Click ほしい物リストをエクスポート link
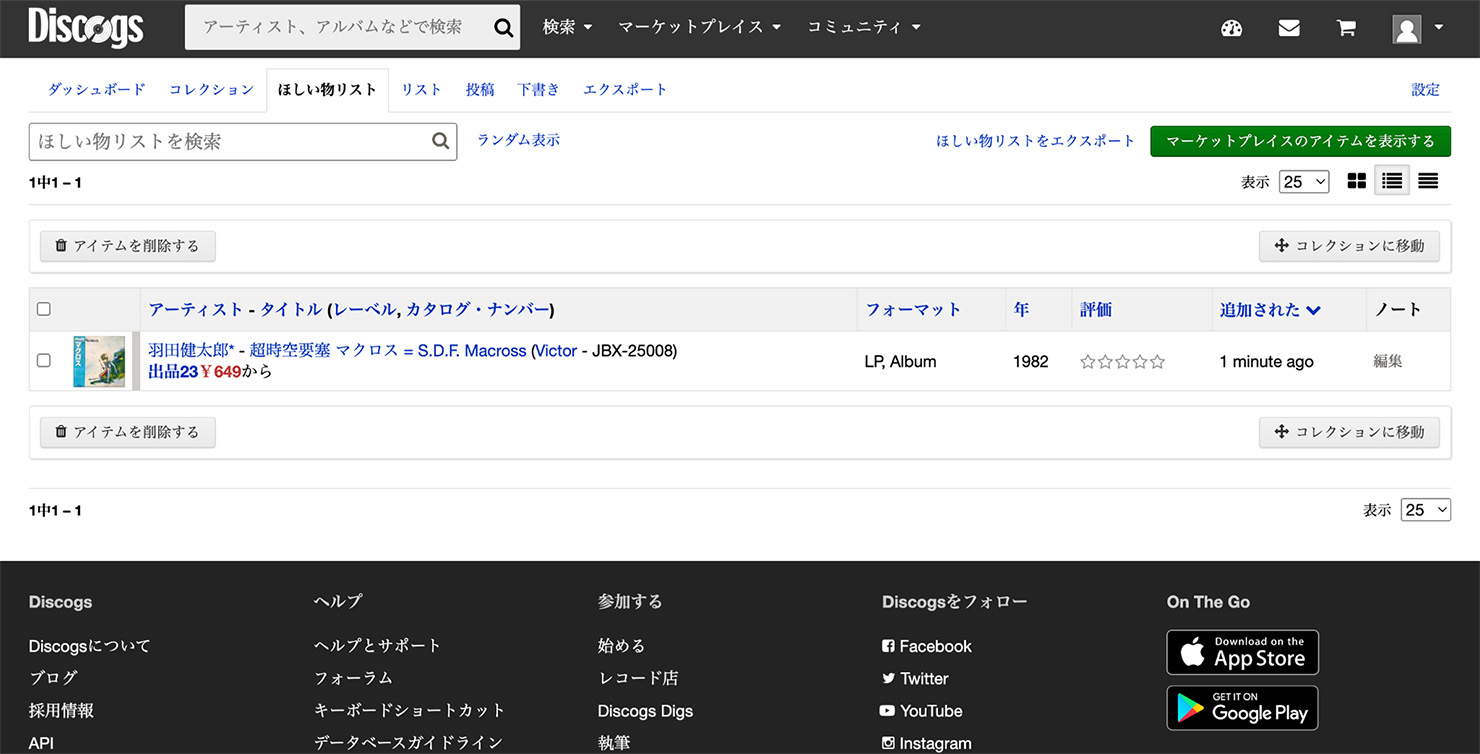1480x754 pixels. click(1036, 141)
